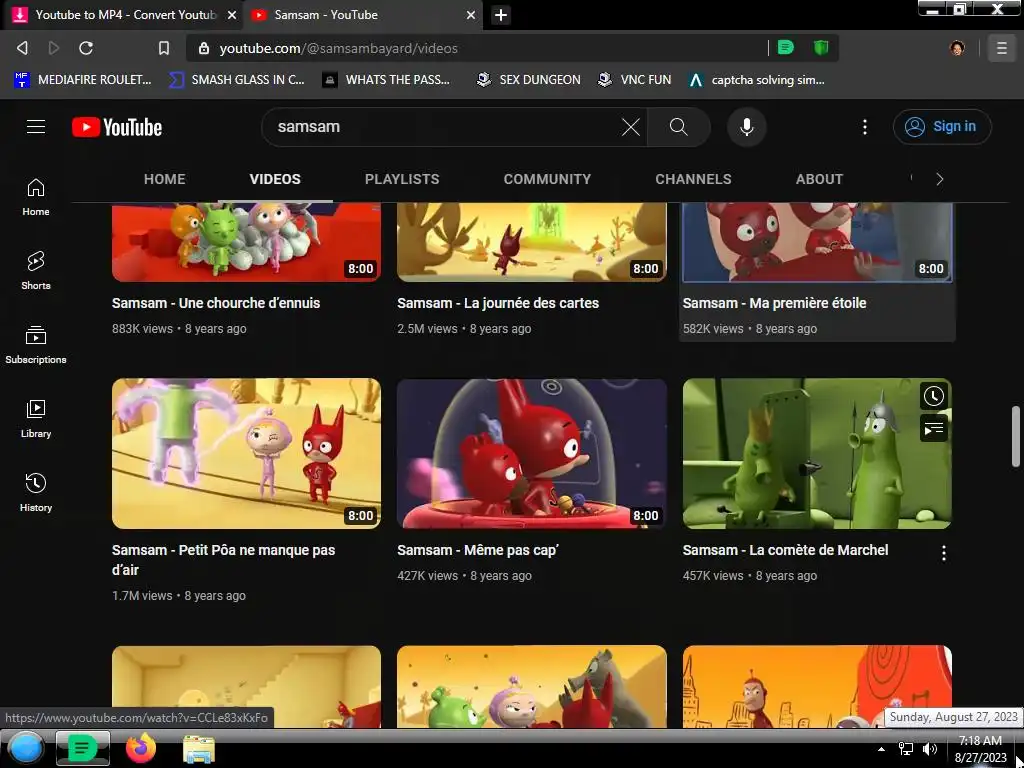This screenshot has height=768, width=1024.
Task: Click the magnifier search button
Action: 679,127
